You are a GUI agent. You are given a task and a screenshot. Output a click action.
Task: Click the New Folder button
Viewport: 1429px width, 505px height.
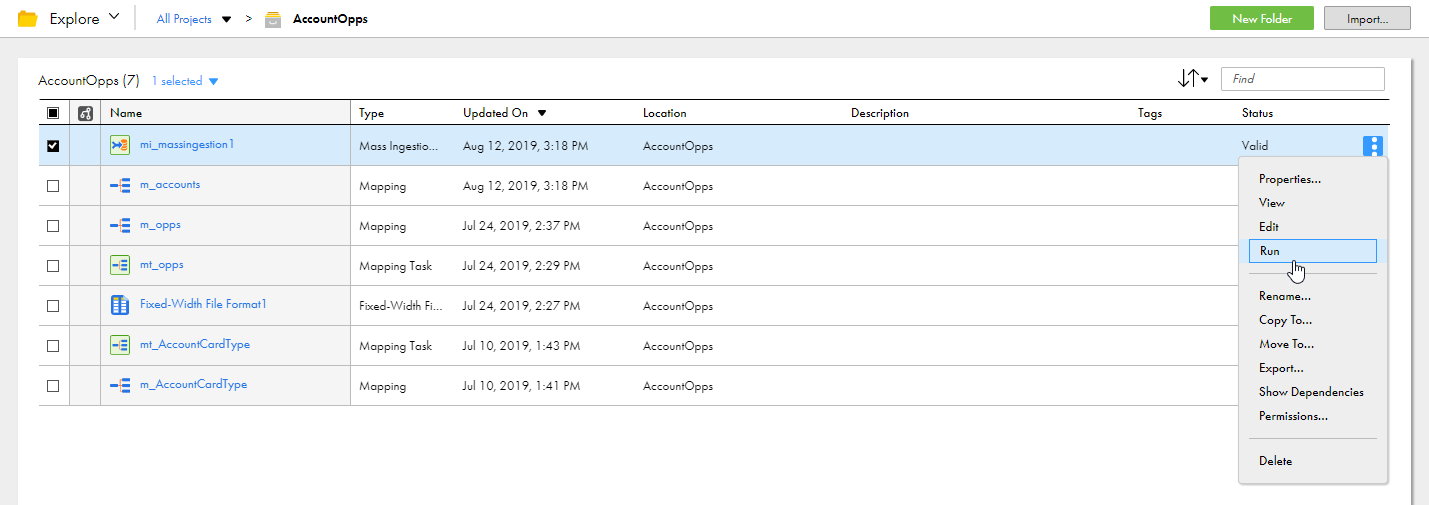point(1262,18)
